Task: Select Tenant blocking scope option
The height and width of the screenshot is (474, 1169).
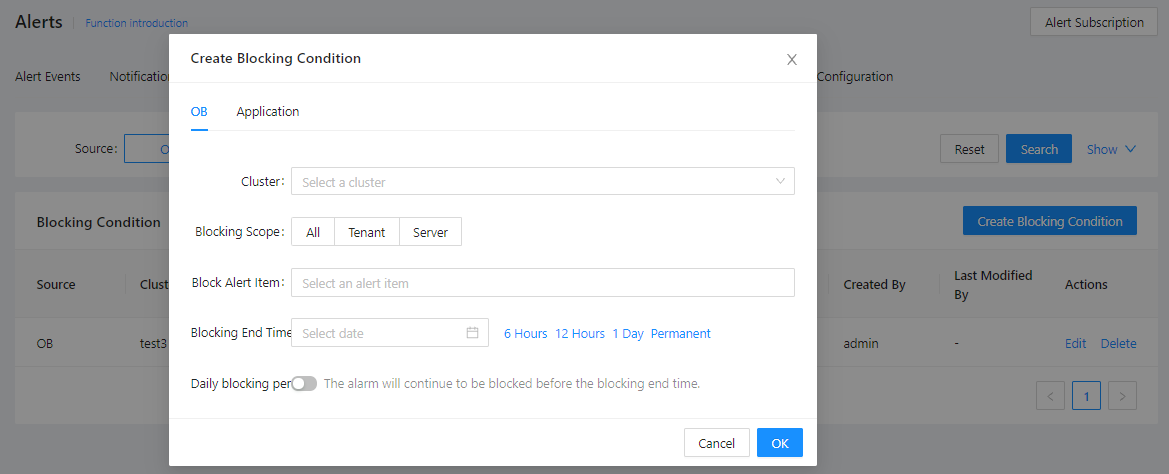Action: [366, 232]
